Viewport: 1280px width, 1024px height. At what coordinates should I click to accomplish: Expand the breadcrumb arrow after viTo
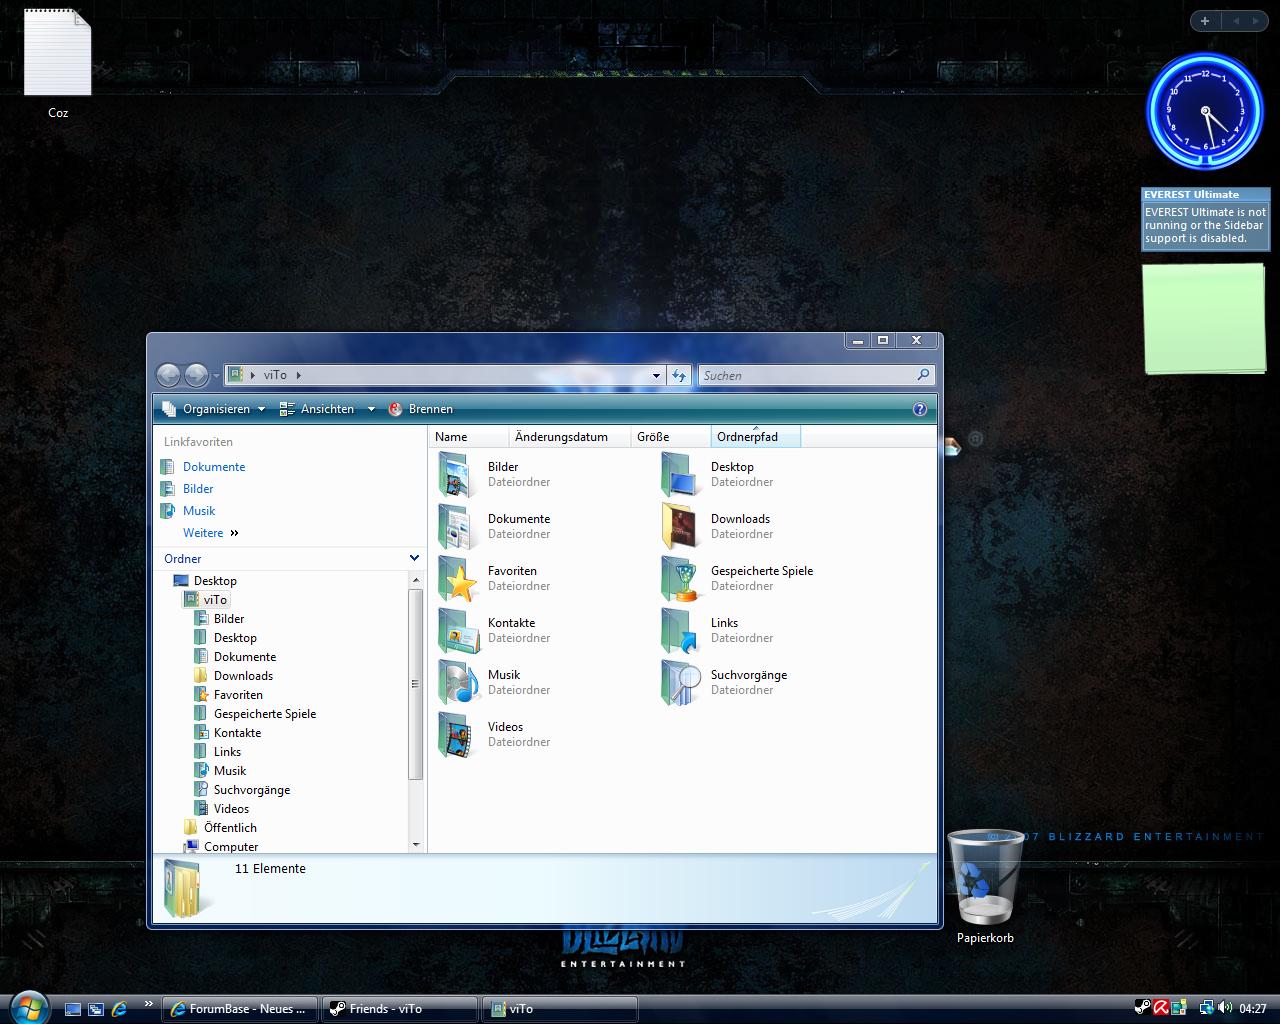coord(298,375)
